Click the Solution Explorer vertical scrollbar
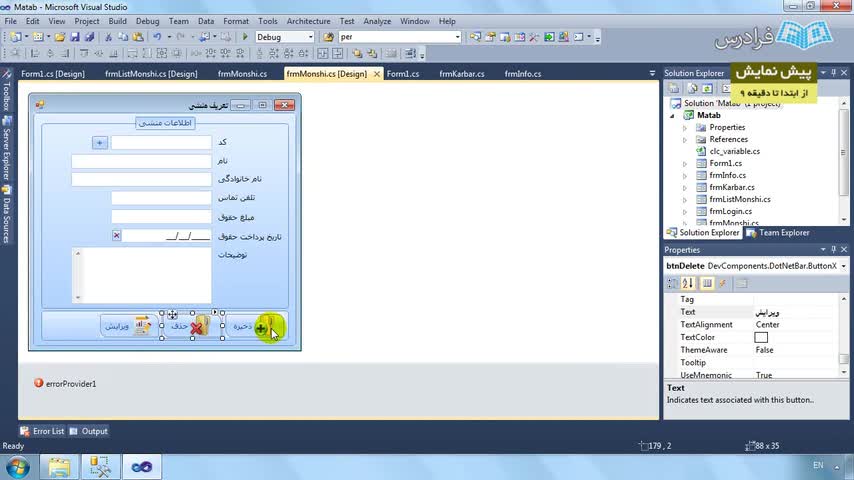 click(x=844, y=161)
